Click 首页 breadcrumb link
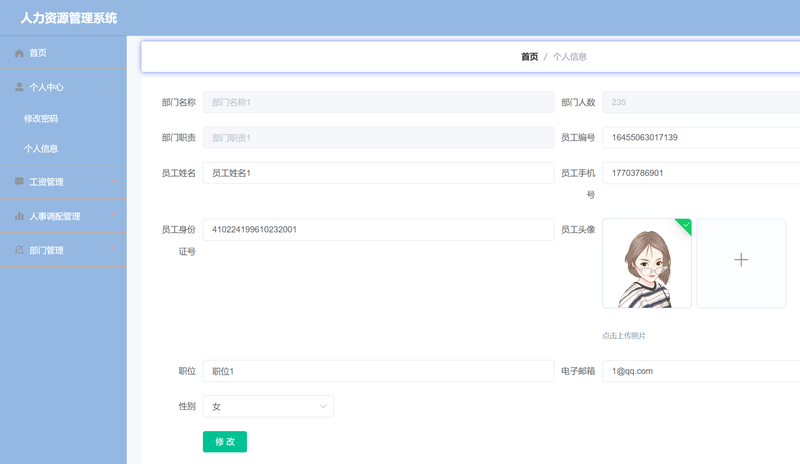Screen dimensions: 800x464 point(529,57)
